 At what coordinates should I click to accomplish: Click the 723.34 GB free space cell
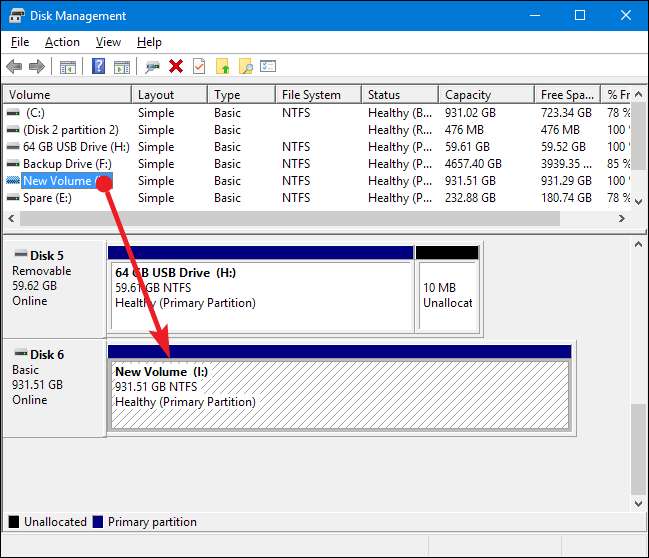[566, 113]
